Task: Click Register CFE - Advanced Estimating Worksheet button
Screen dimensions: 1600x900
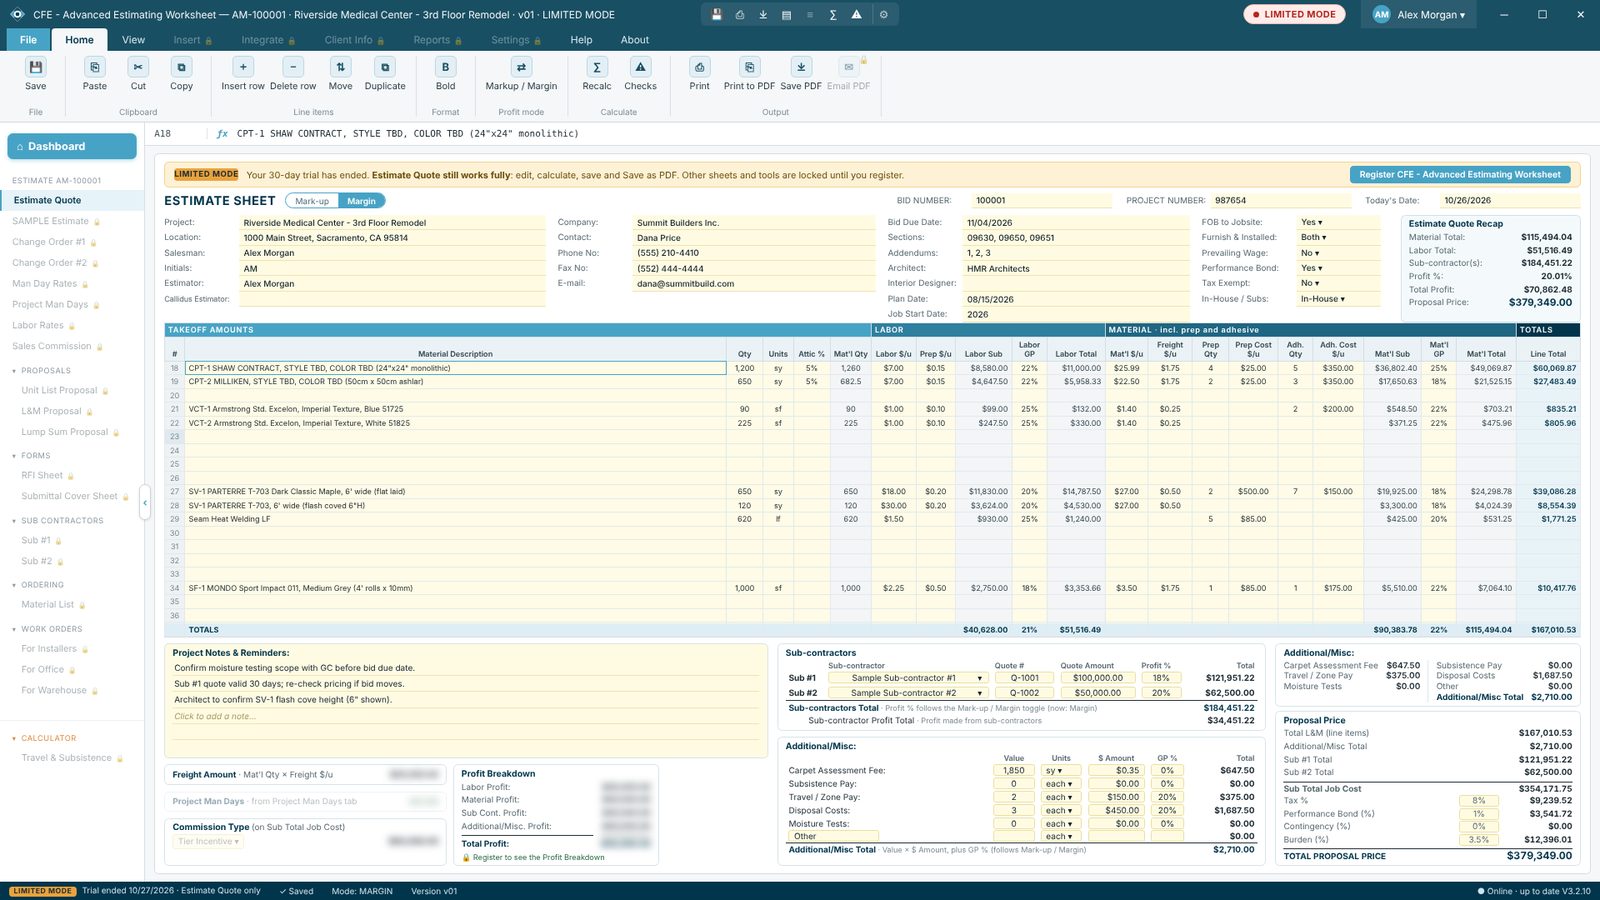Action: click(x=1460, y=174)
